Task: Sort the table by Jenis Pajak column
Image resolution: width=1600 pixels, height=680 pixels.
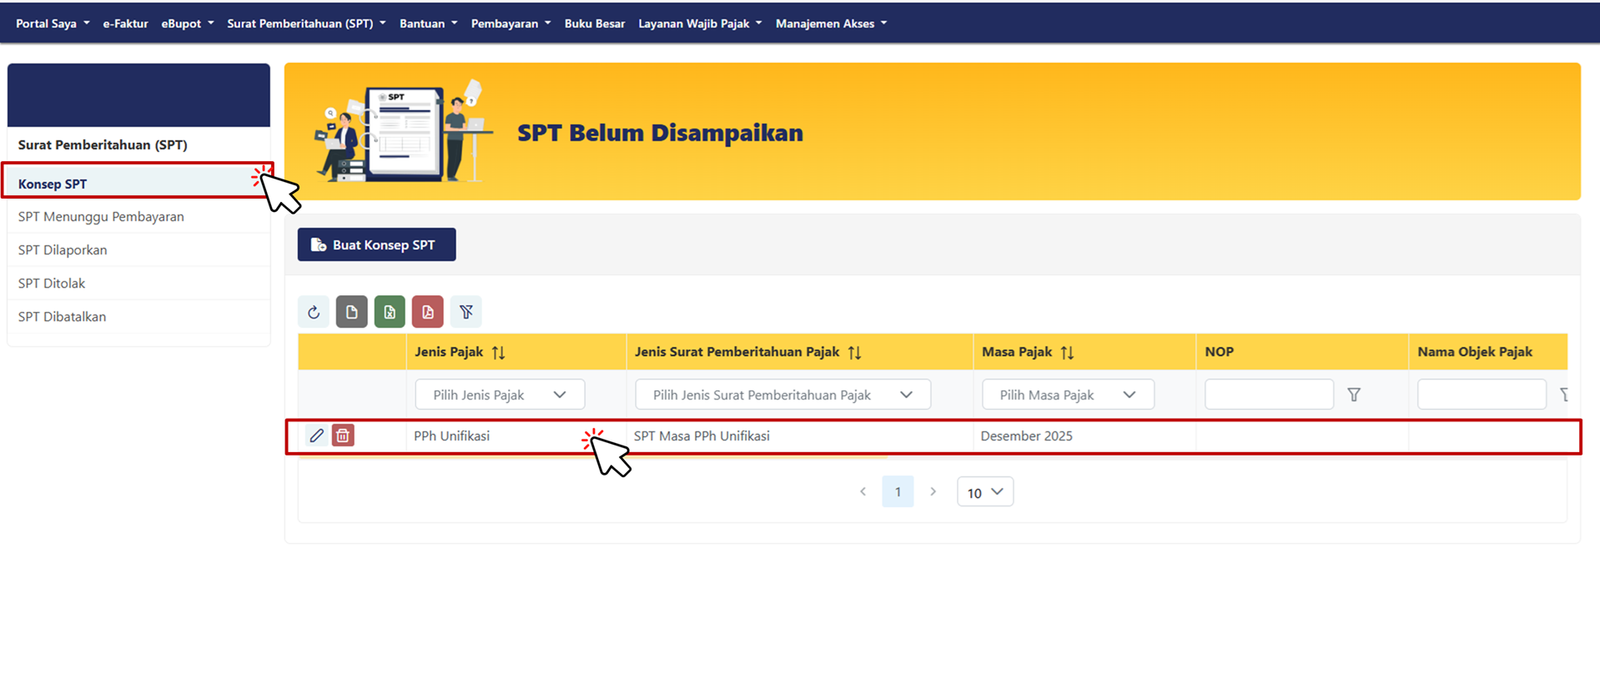Action: [x=498, y=352]
